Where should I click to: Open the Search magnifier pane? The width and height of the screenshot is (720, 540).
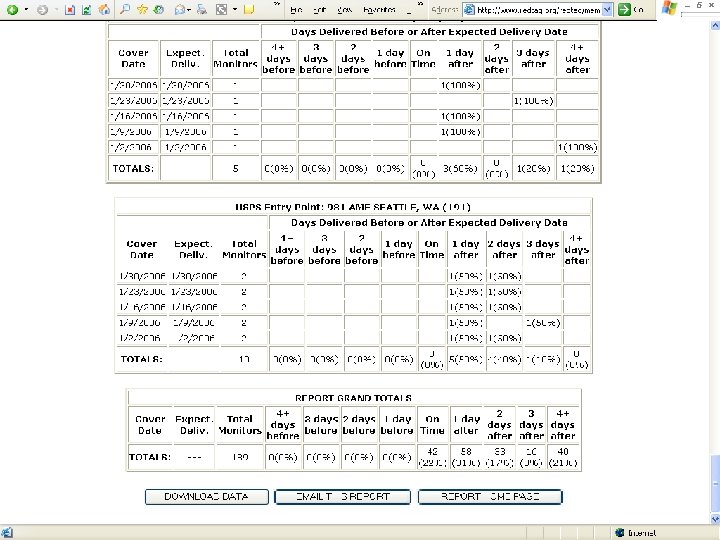click(x=124, y=9)
